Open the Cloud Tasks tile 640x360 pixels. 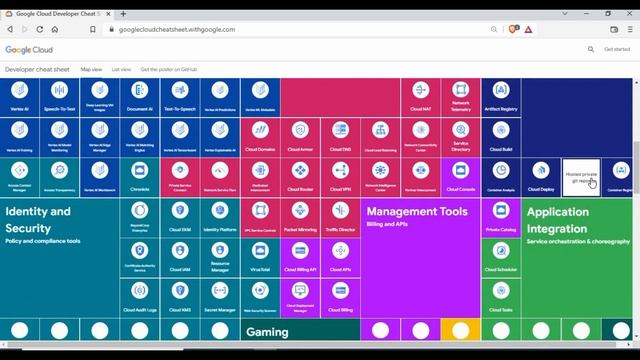(501, 298)
